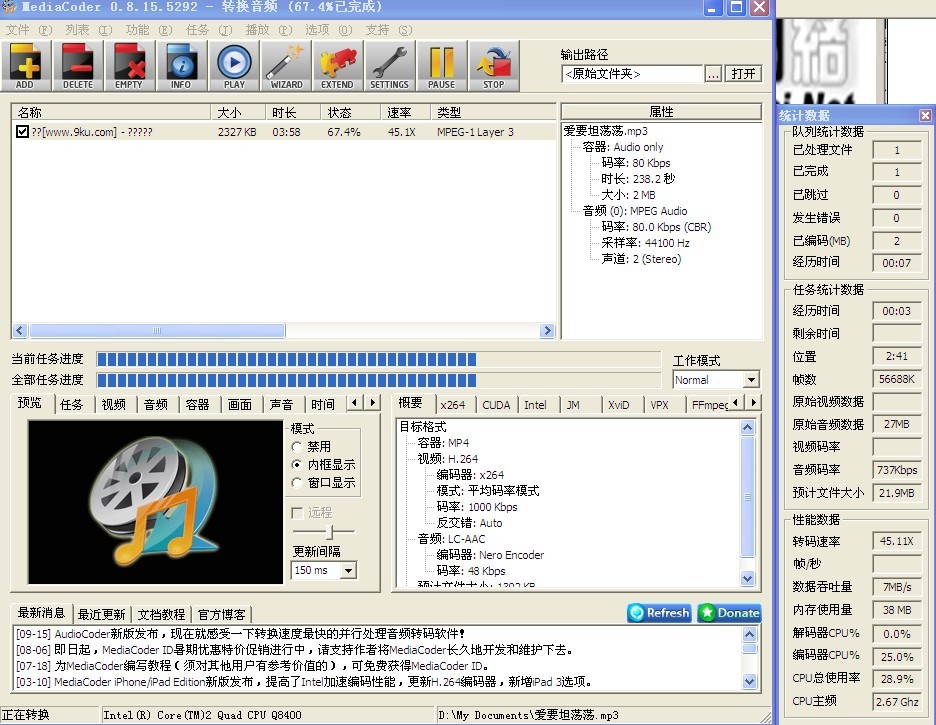Toggle the 远程 checkbox
The width and height of the screenshot is (936, 725).
pyautogui.click(x=297, y=513)
